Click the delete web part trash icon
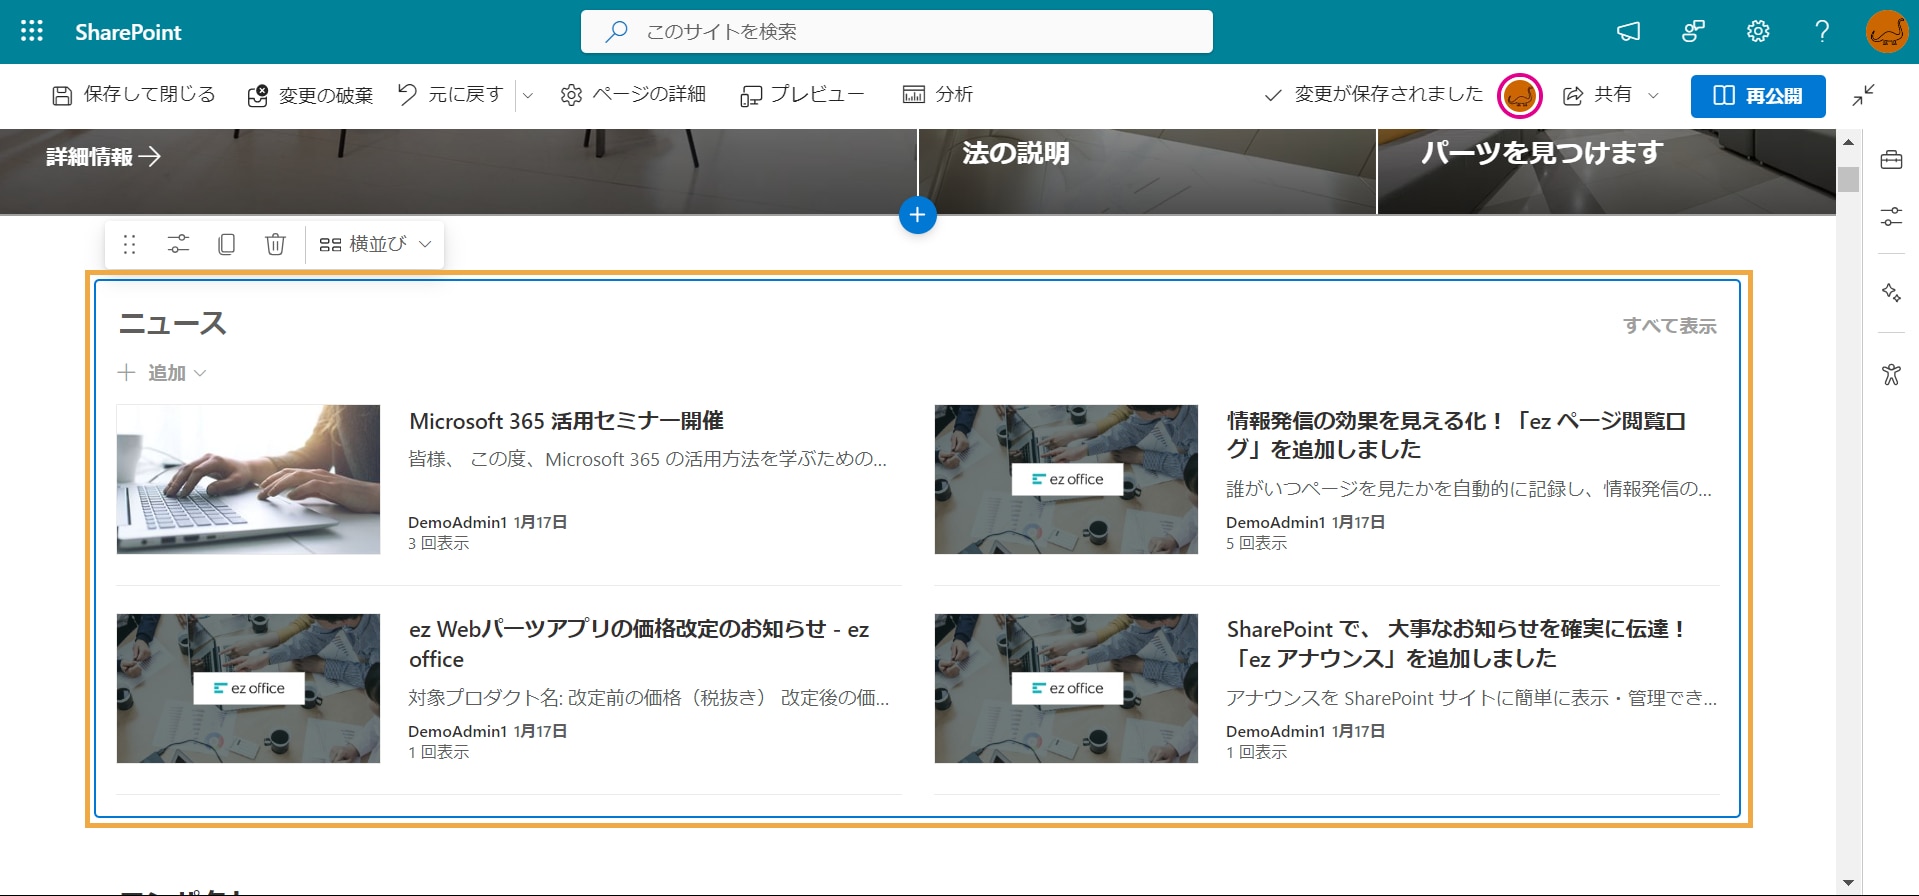This screenshot has width=1919, height=896. pos(275,244)
